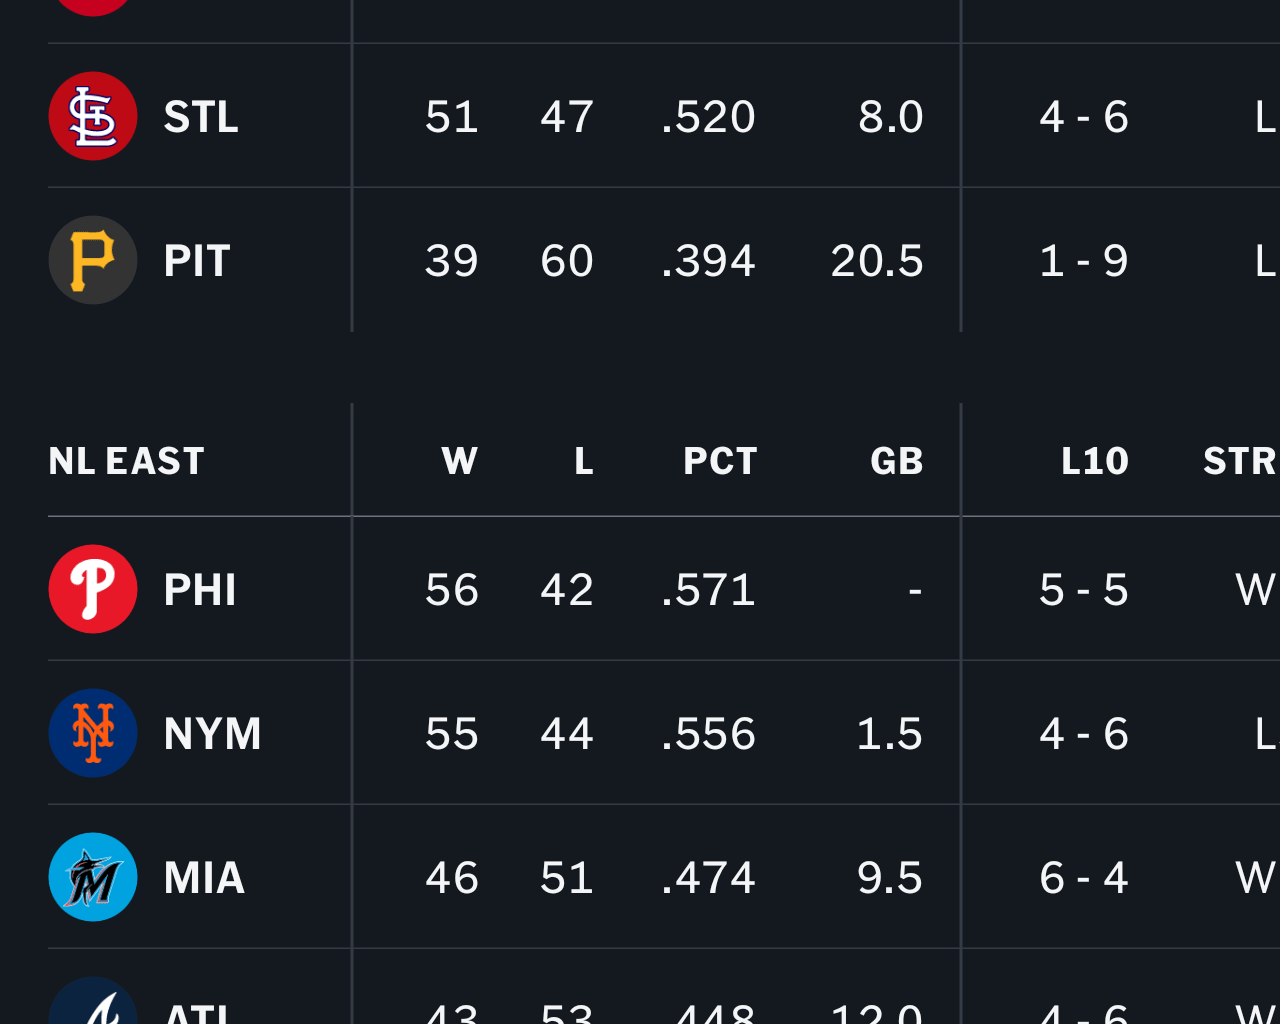Click the L10 column header
This screenshot has width=1280, height=1024.
(x=1095, y=460)
